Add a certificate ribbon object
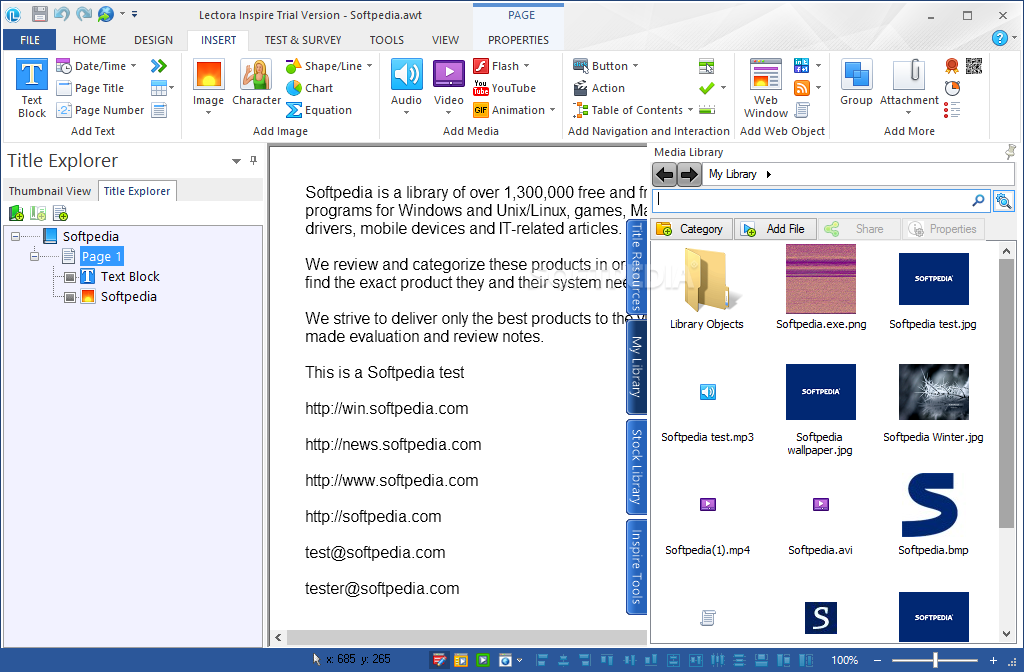 (x=952, y=66)
